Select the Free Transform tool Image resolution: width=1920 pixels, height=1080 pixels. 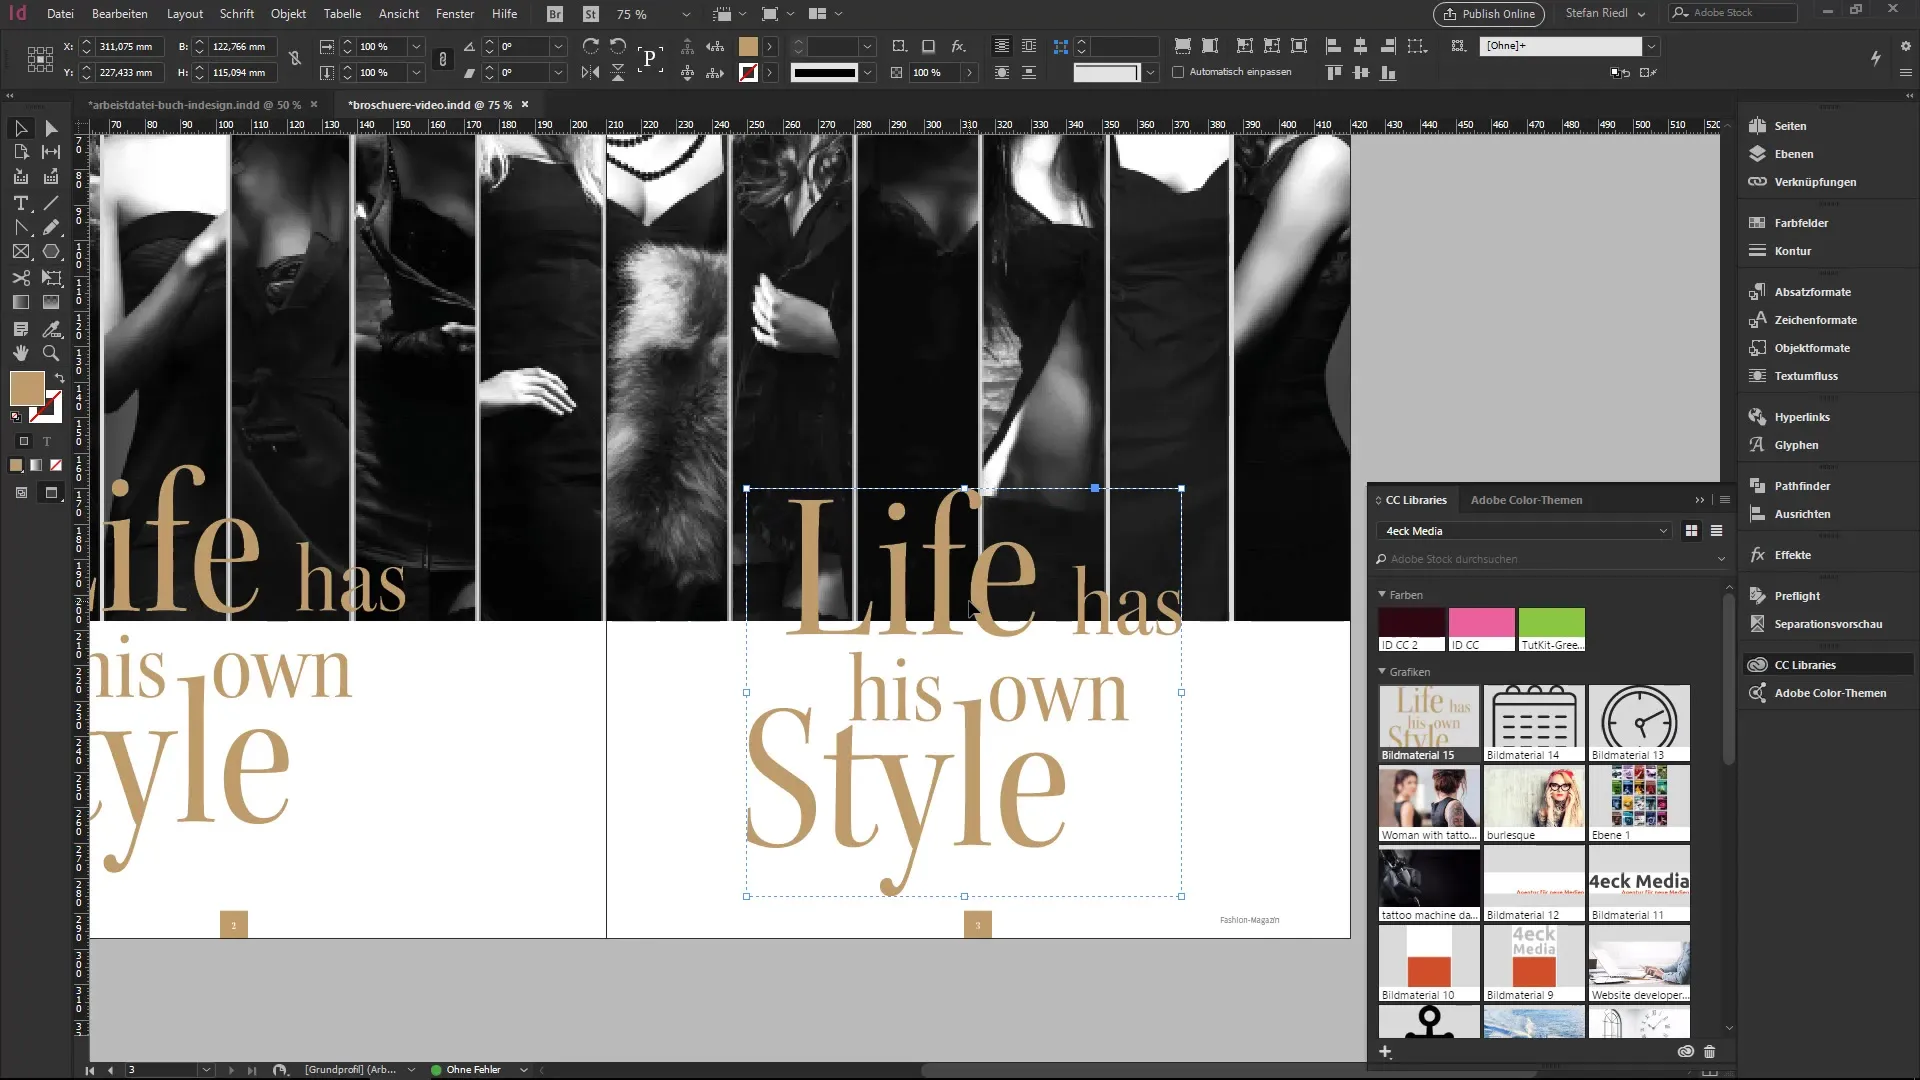pos(51,278)
